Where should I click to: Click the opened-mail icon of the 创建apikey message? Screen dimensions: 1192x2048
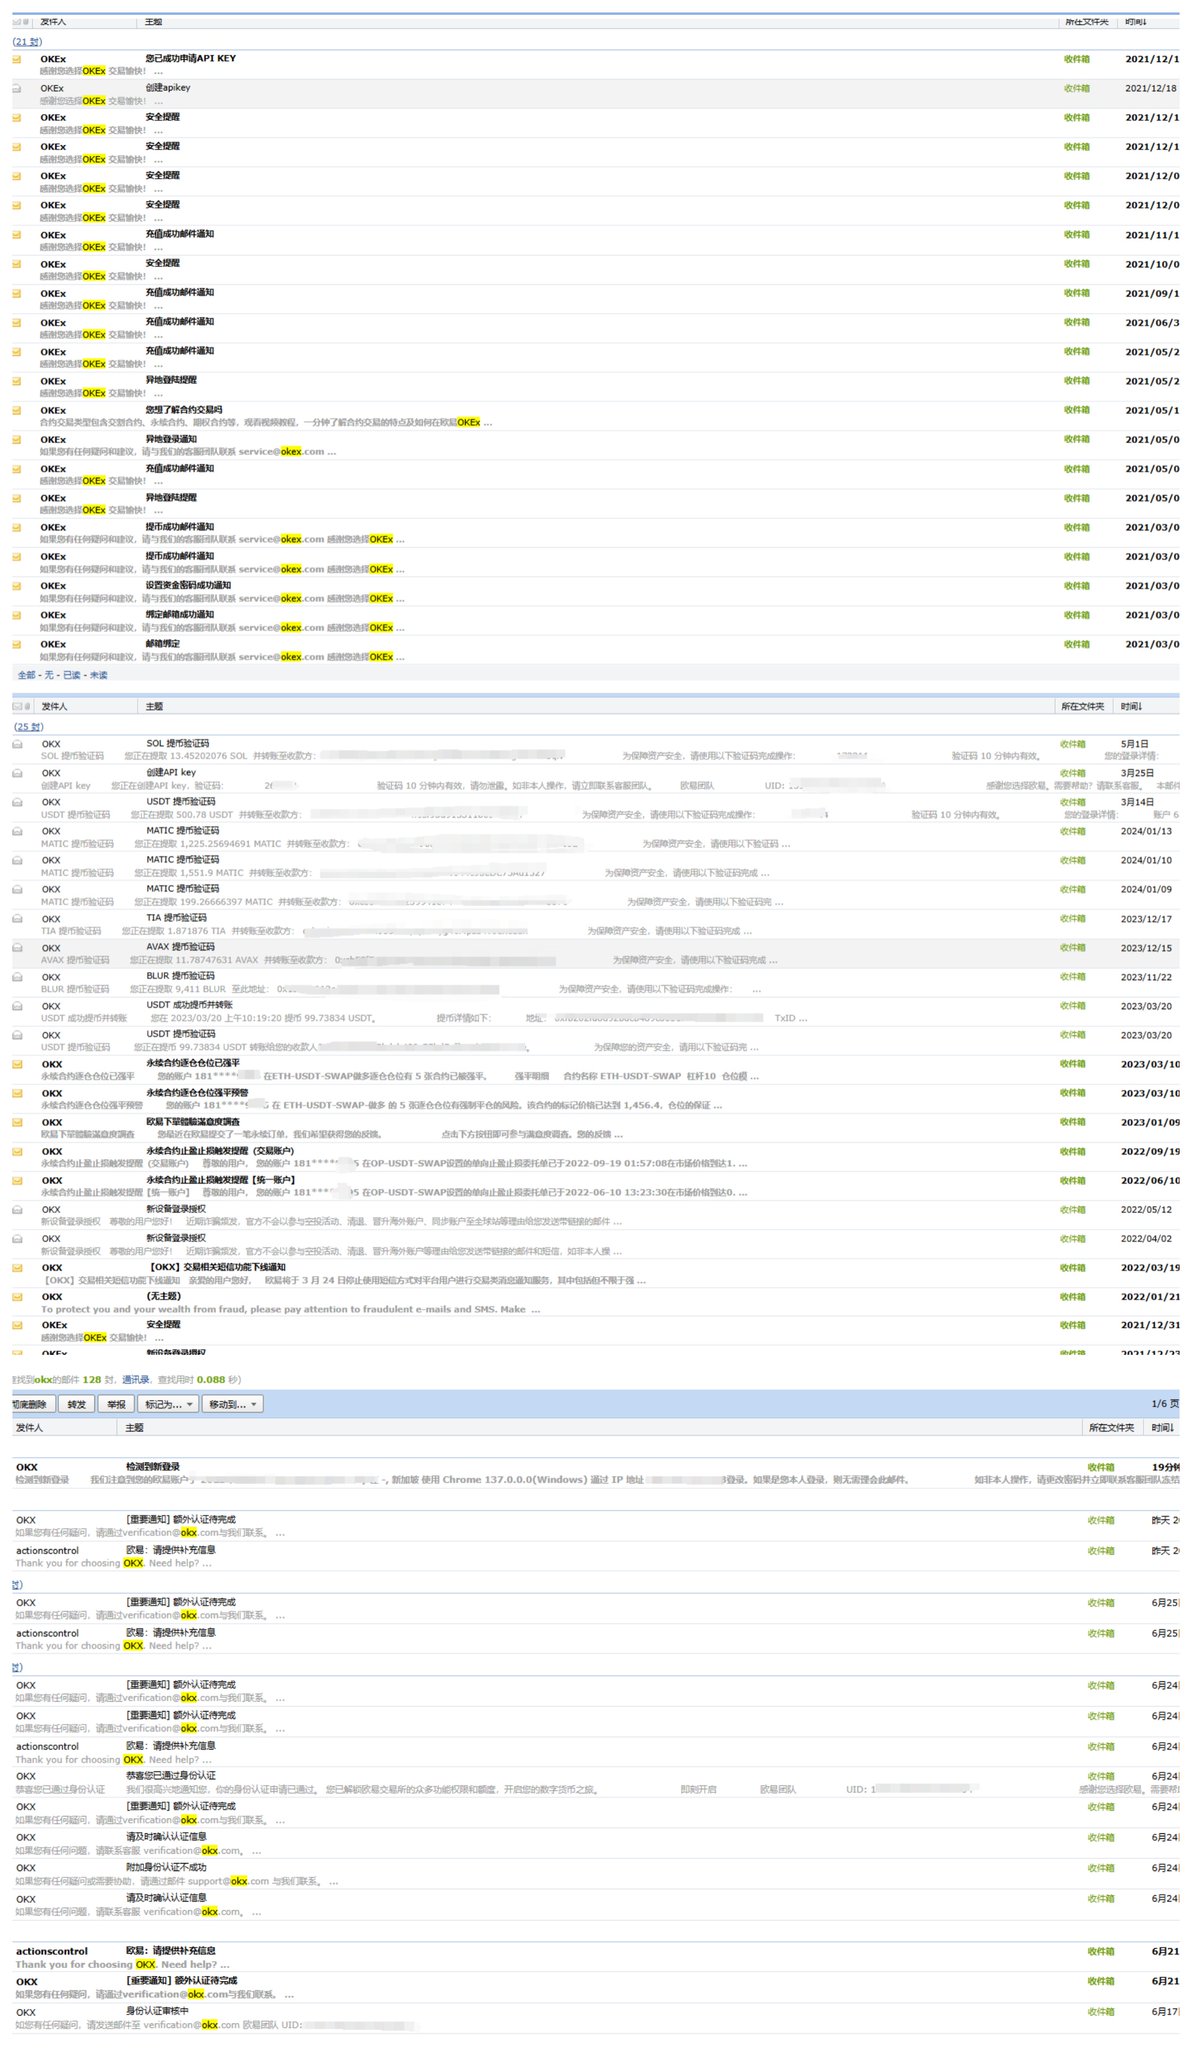pos(16,88)
